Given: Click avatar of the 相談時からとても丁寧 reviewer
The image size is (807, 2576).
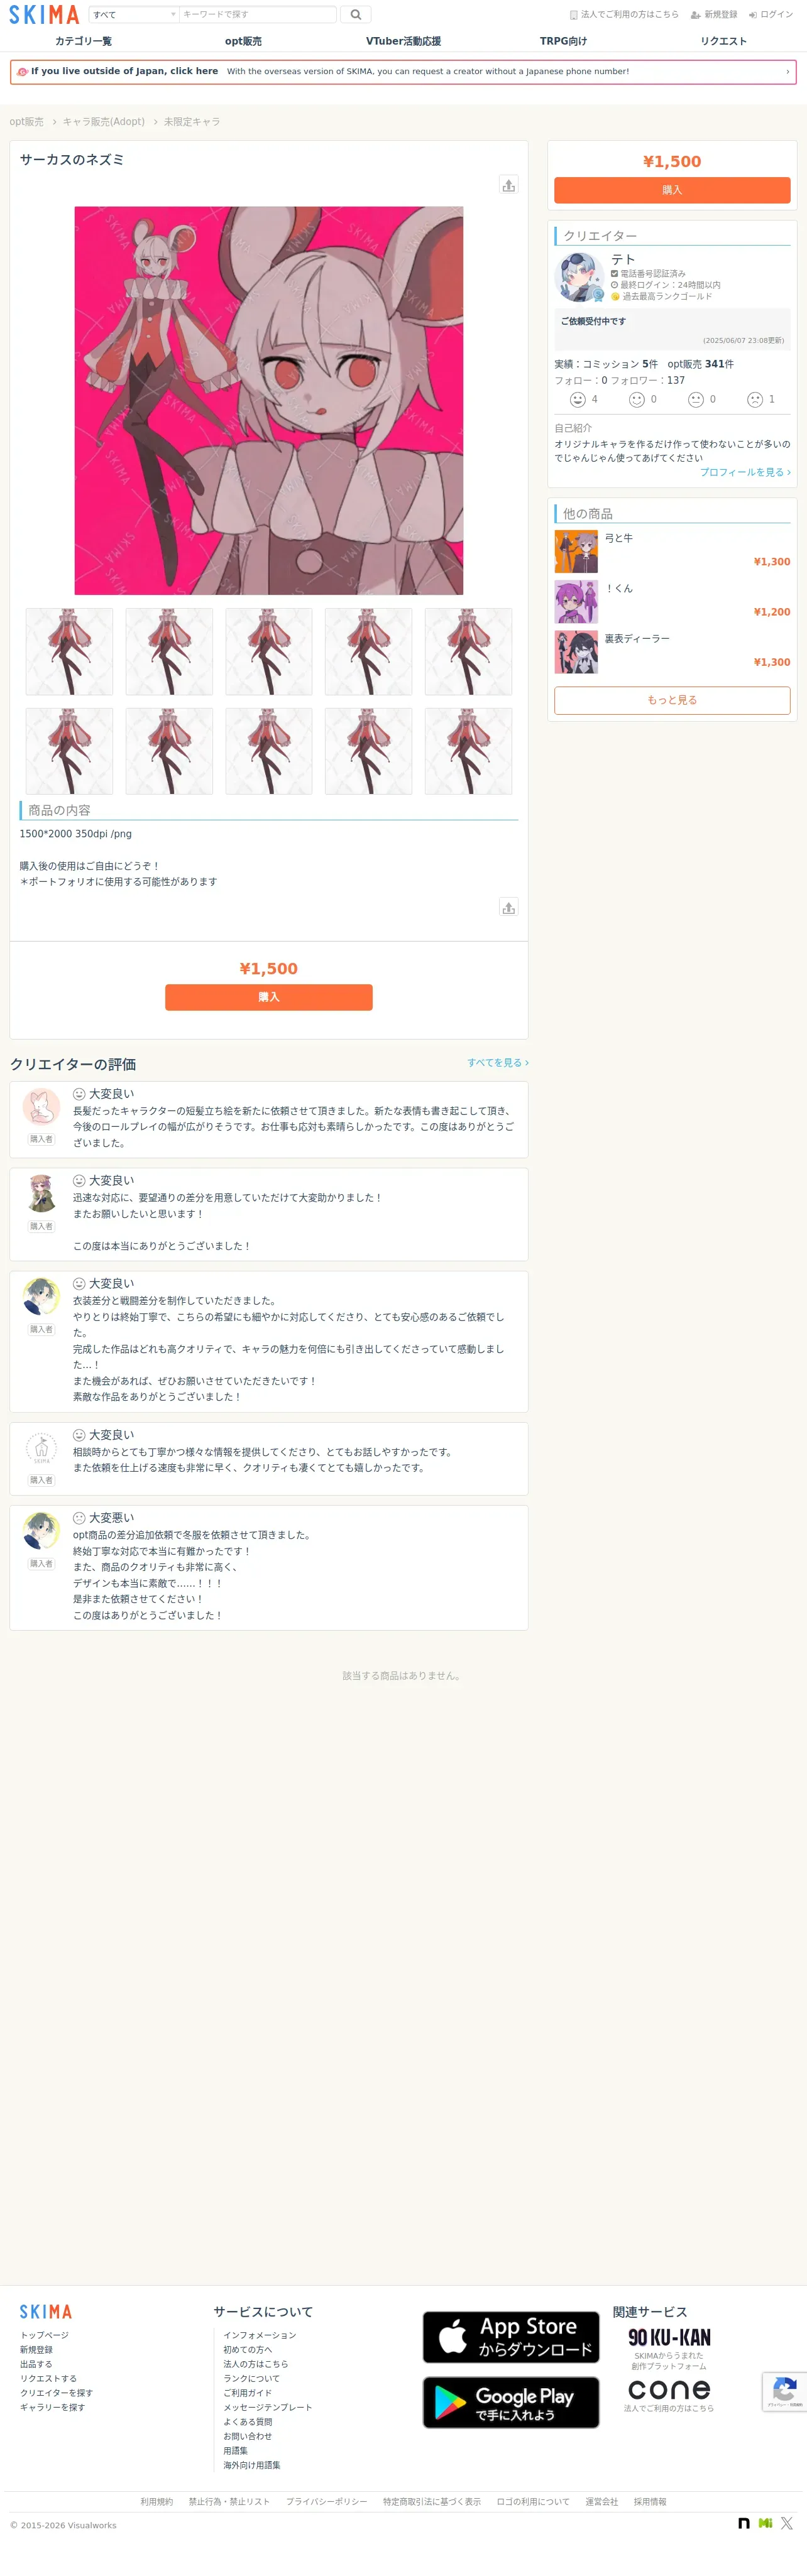Looking at the screenshot, I should [x=41, y=1448].
